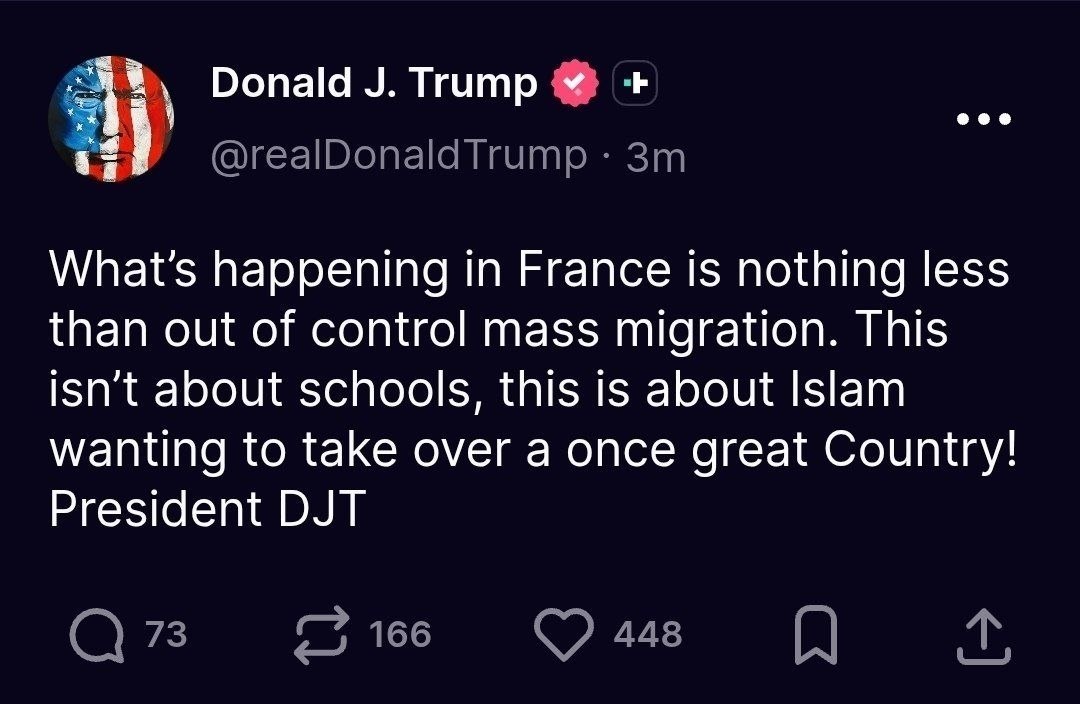Click the plus badge next to verified mark
This screenshot has width=1080, height=704.
634,83
